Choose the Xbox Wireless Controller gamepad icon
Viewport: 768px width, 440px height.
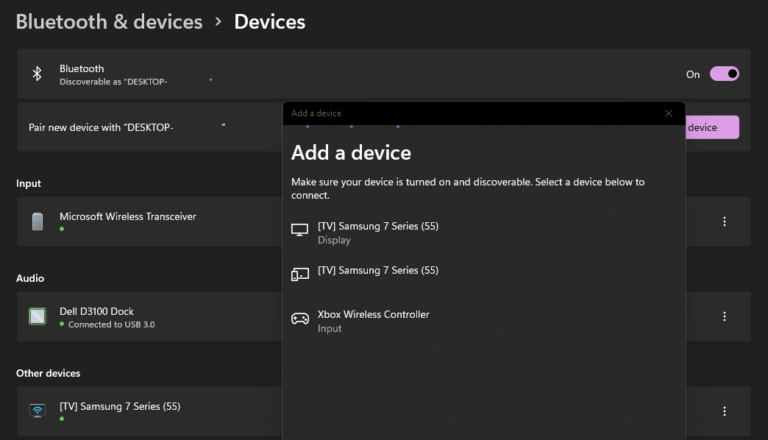tap(300, 319)
